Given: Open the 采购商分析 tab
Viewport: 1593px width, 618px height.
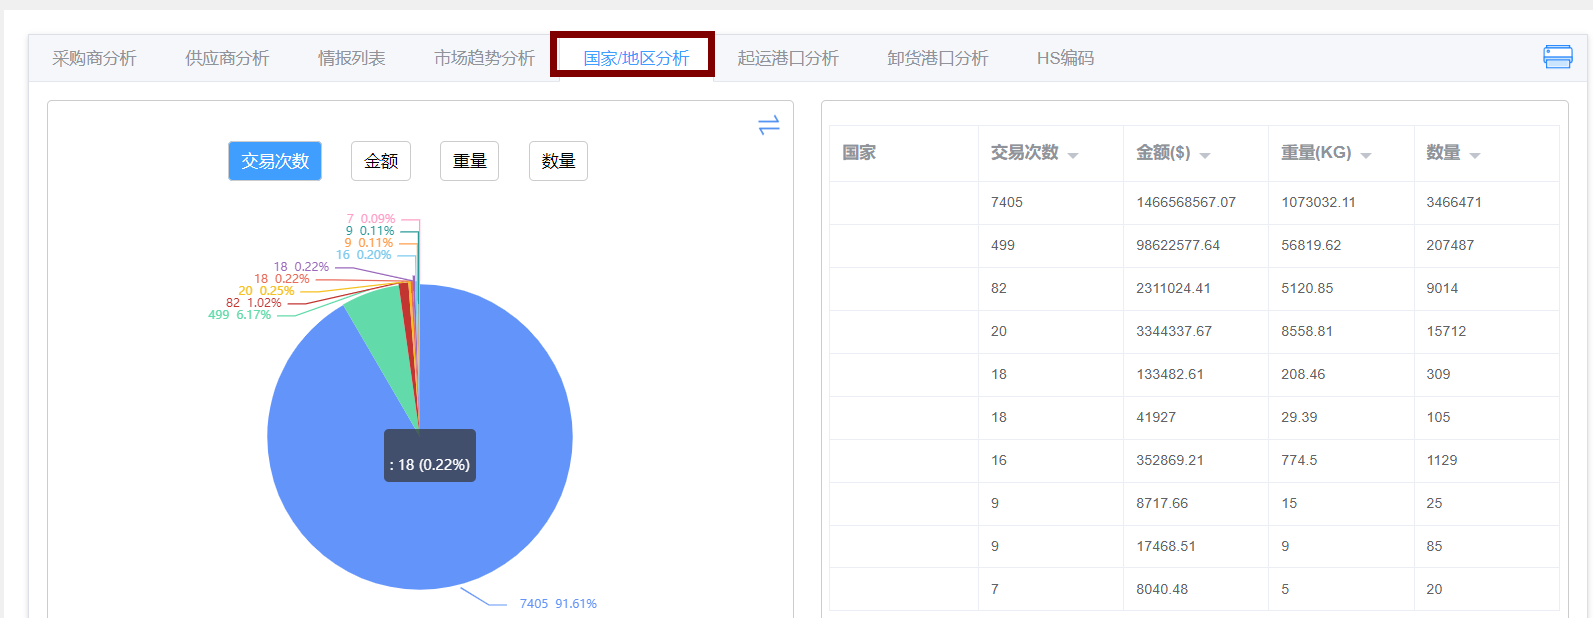Looking at the screenshot, I should pos(94,58).
